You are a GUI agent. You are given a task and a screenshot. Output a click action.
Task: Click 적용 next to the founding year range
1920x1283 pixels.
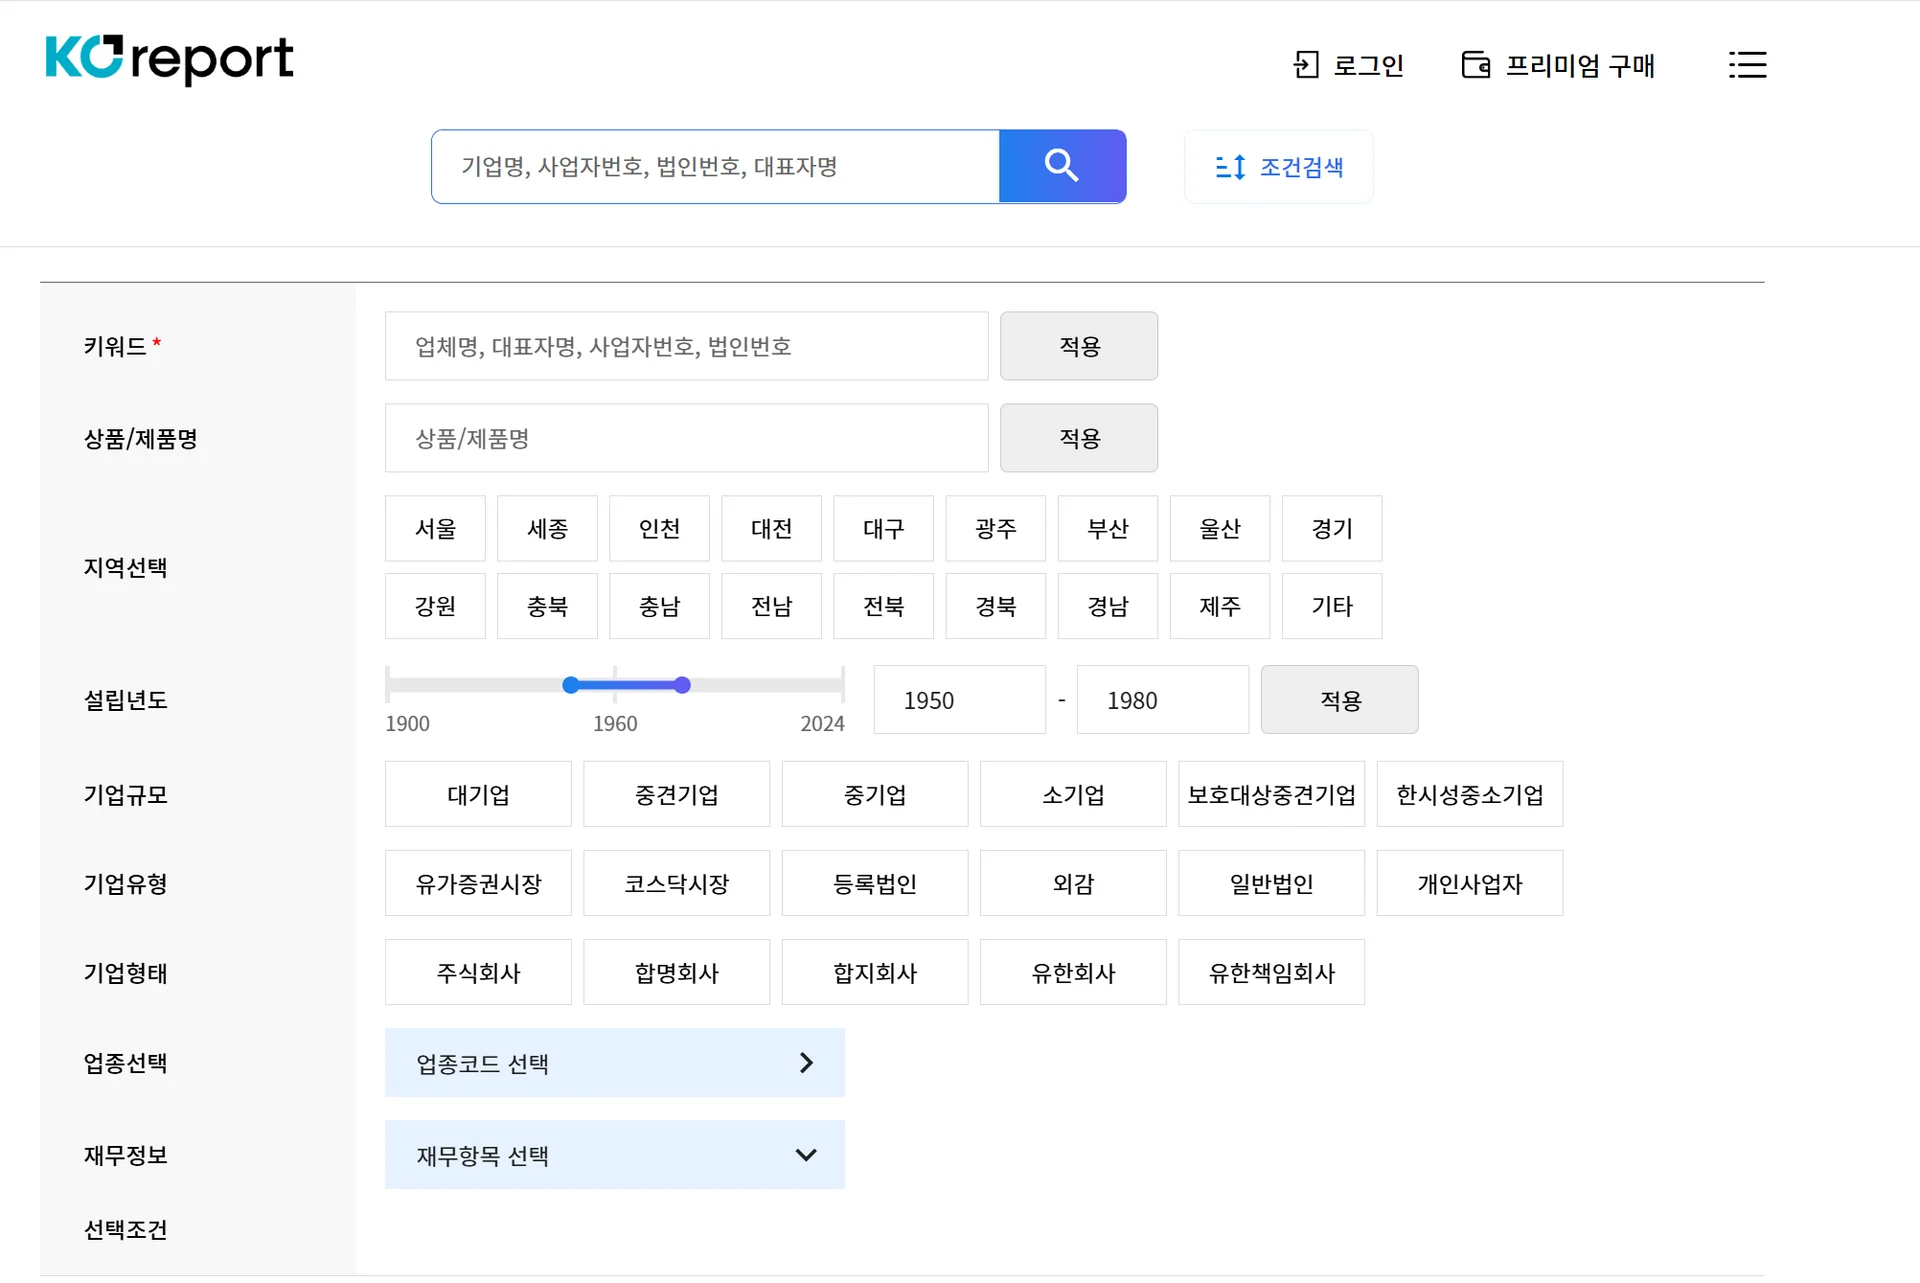point(1339,699)
